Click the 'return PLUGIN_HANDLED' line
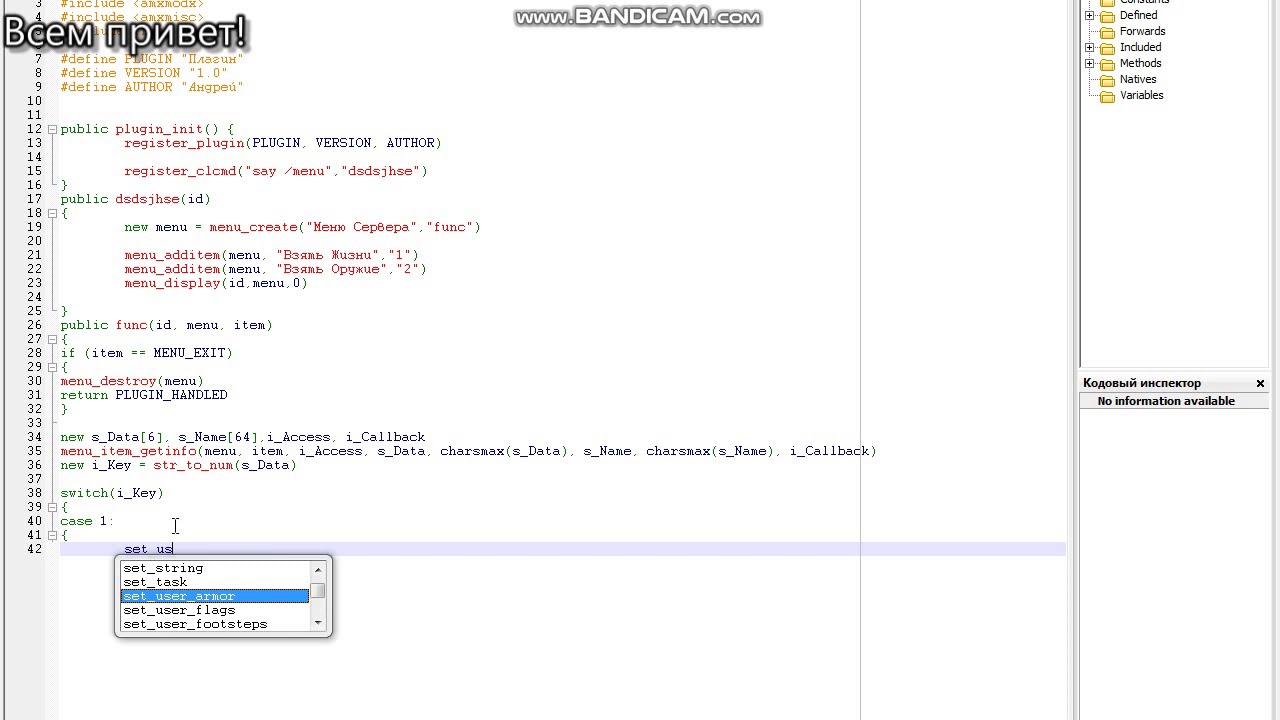 [x=144, y=395]
